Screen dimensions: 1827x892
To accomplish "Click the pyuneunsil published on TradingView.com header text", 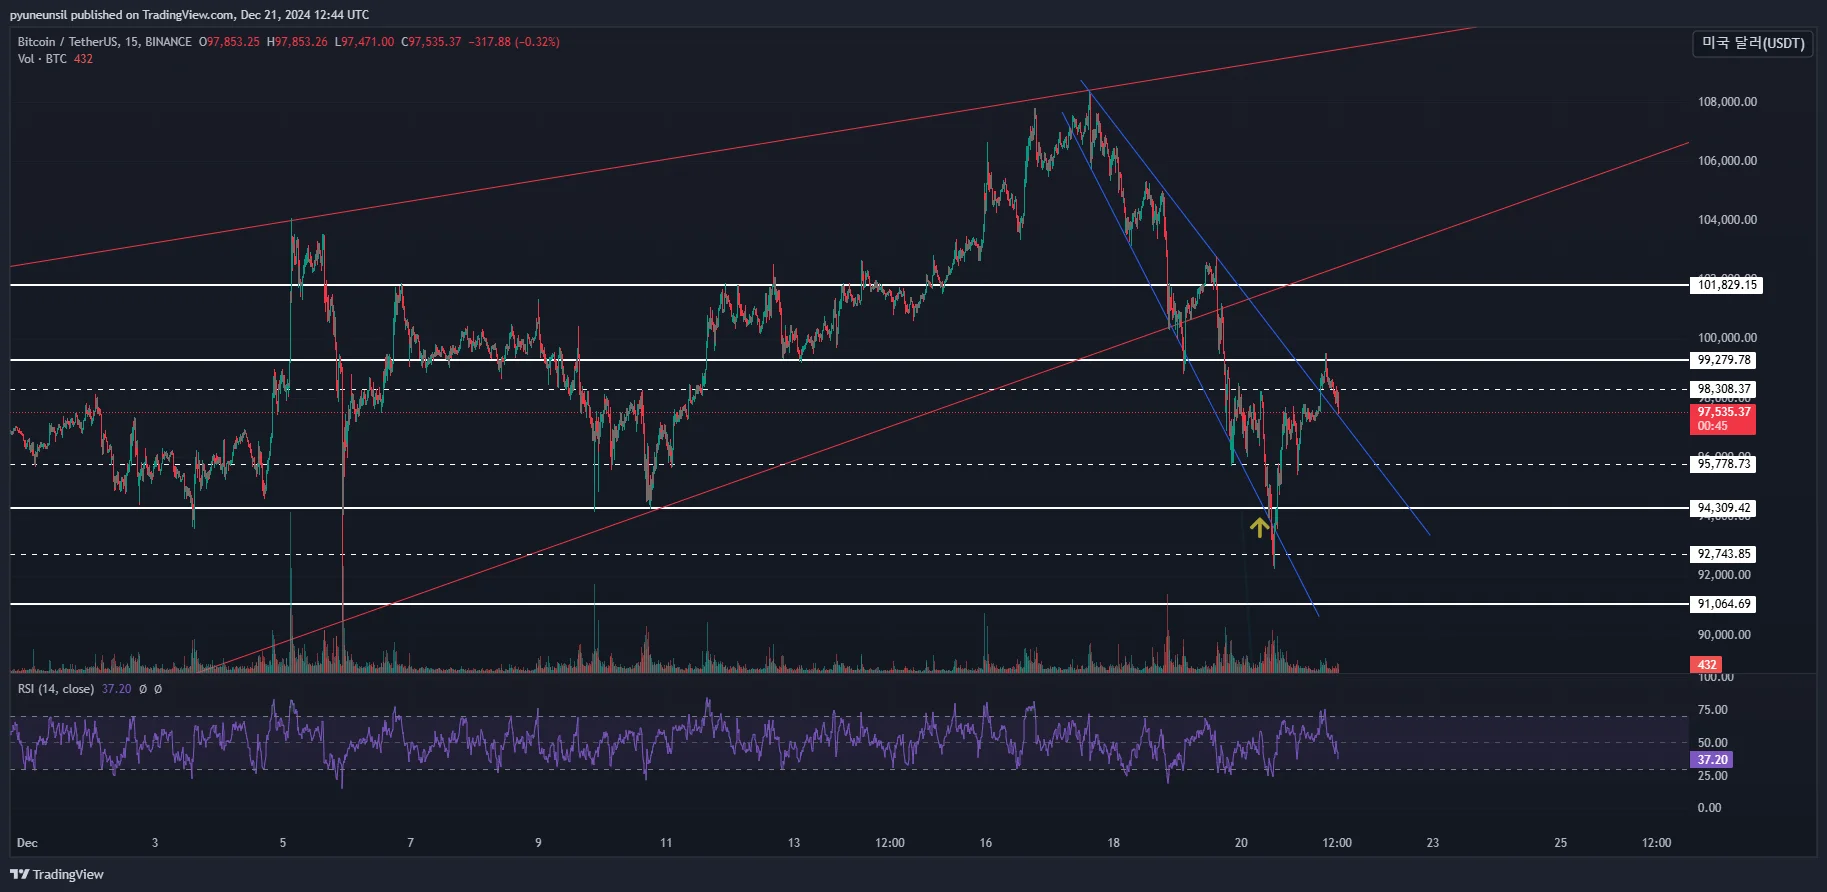I will [189, 15].
